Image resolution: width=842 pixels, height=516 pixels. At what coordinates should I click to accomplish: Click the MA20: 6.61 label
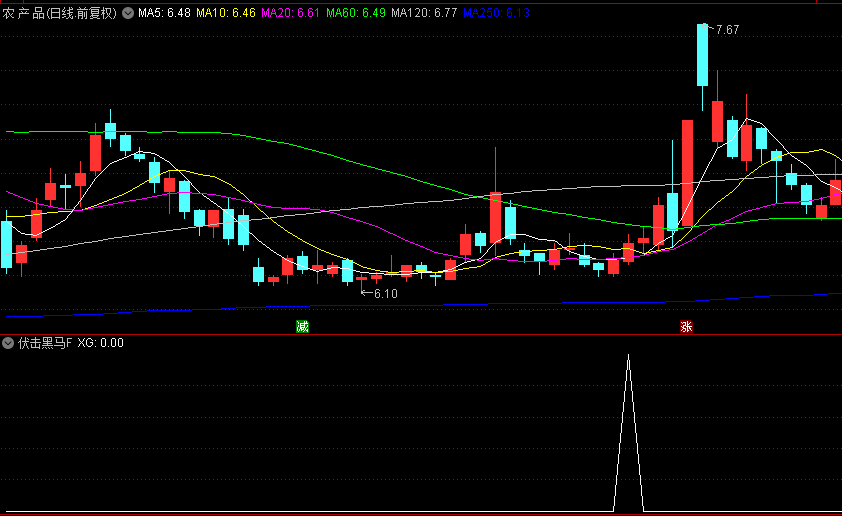pos(291,13)
